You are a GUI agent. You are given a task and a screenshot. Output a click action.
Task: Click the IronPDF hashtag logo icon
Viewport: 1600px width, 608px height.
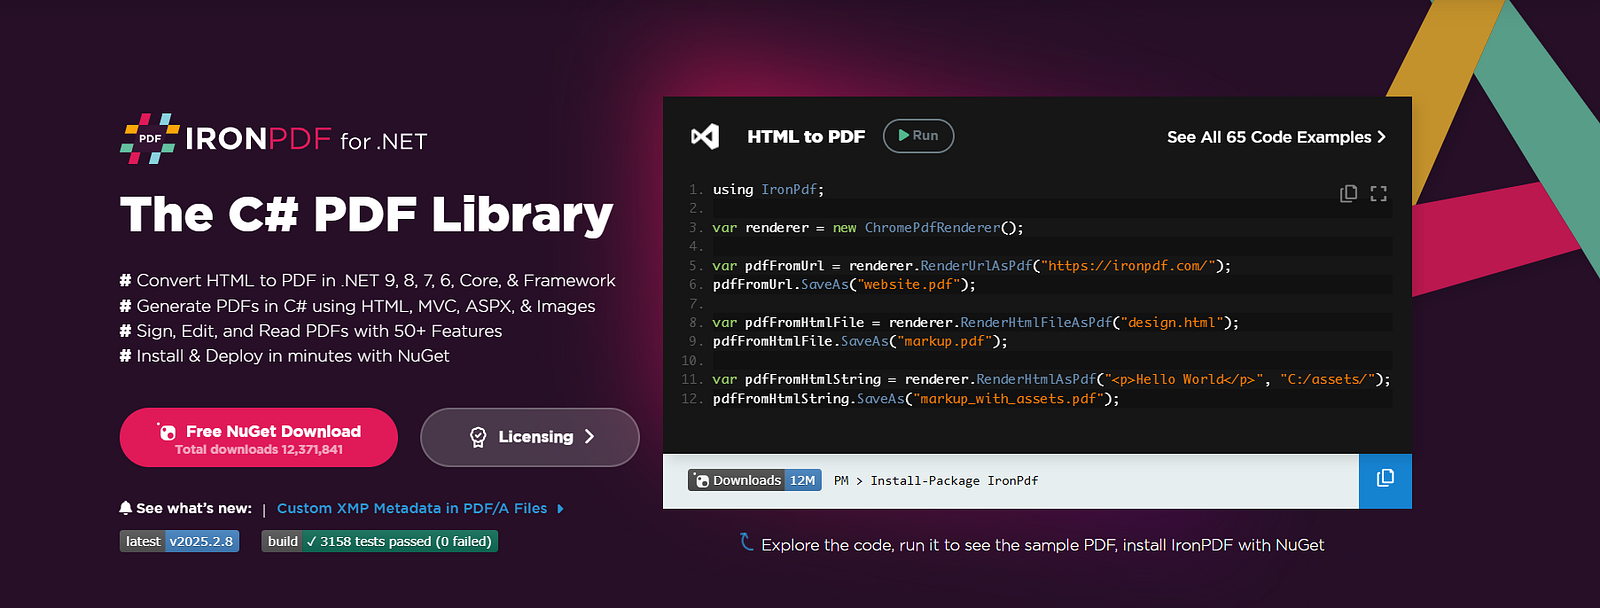(x=150, y=139)
